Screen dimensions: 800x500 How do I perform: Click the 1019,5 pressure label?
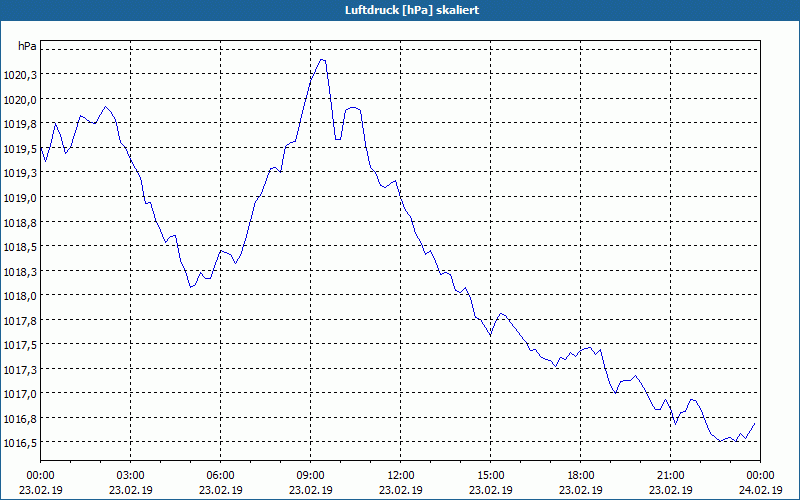tap(20, 149)
